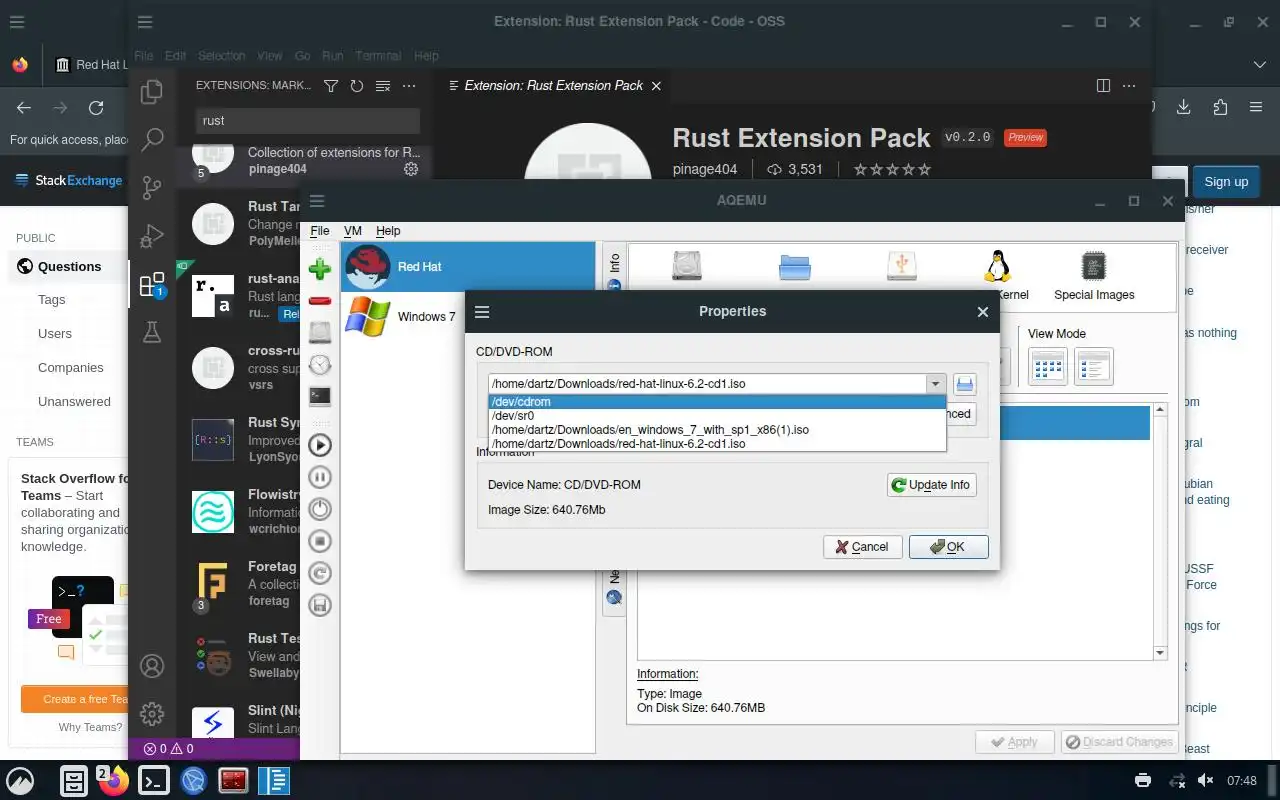Select Windows 7 virtual machine
Image resolution: width=1280 pixels, height=800 pixels.
click(468, 317)
